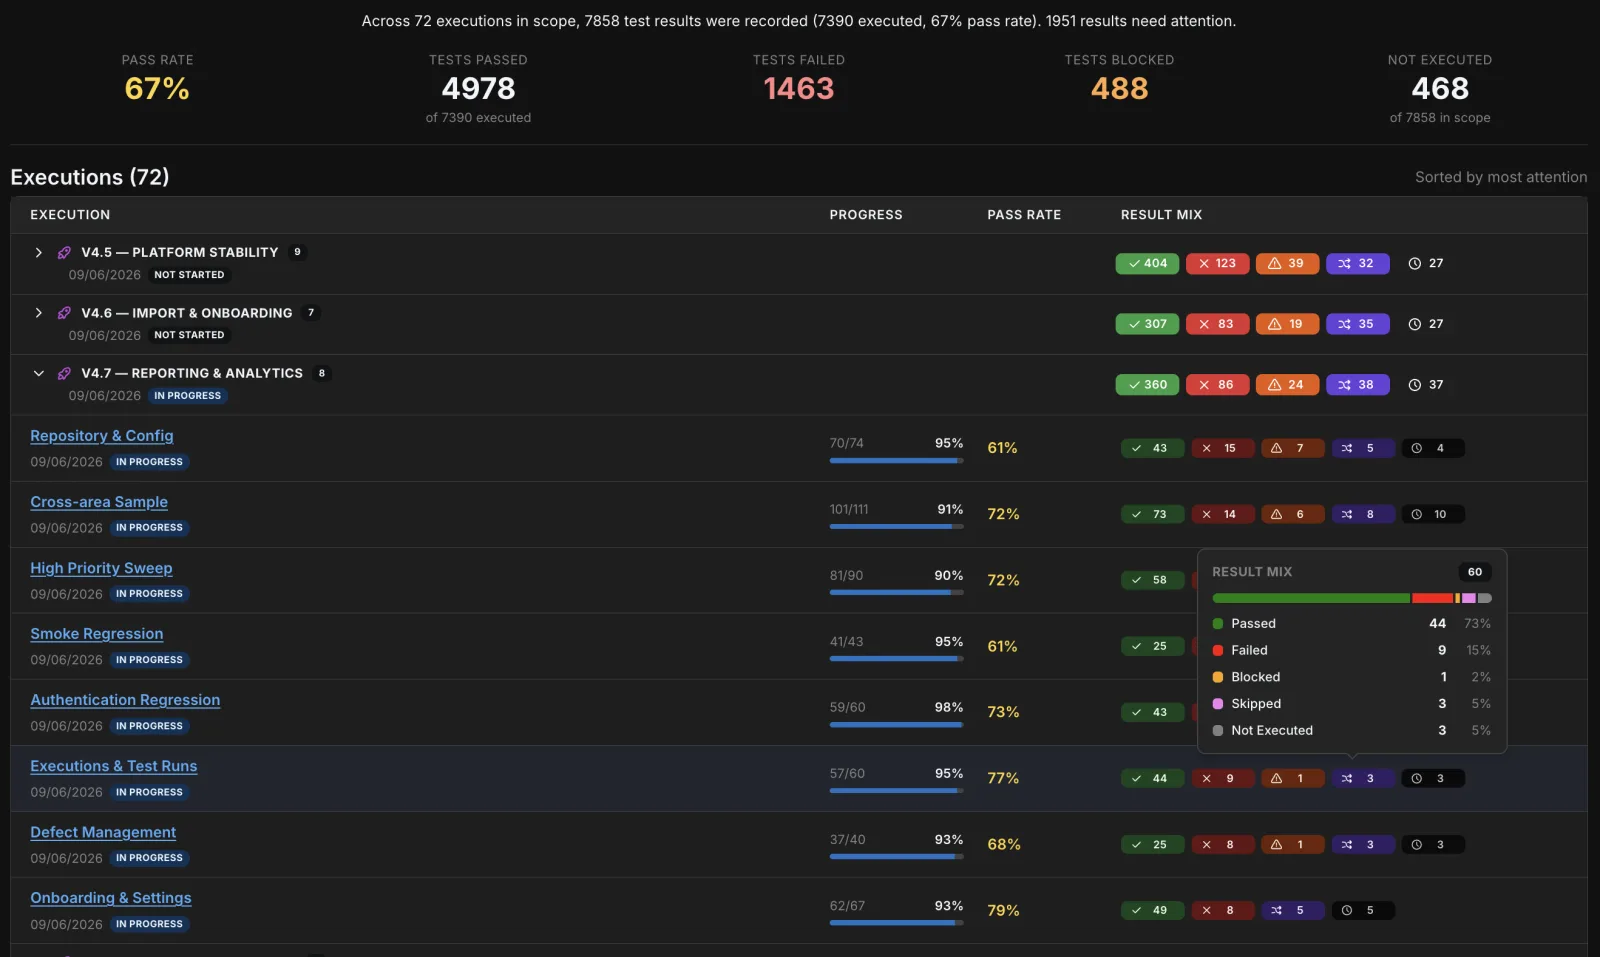
Task: Open the Onboarding & Settings execution
Action: (x=110, y=898)
